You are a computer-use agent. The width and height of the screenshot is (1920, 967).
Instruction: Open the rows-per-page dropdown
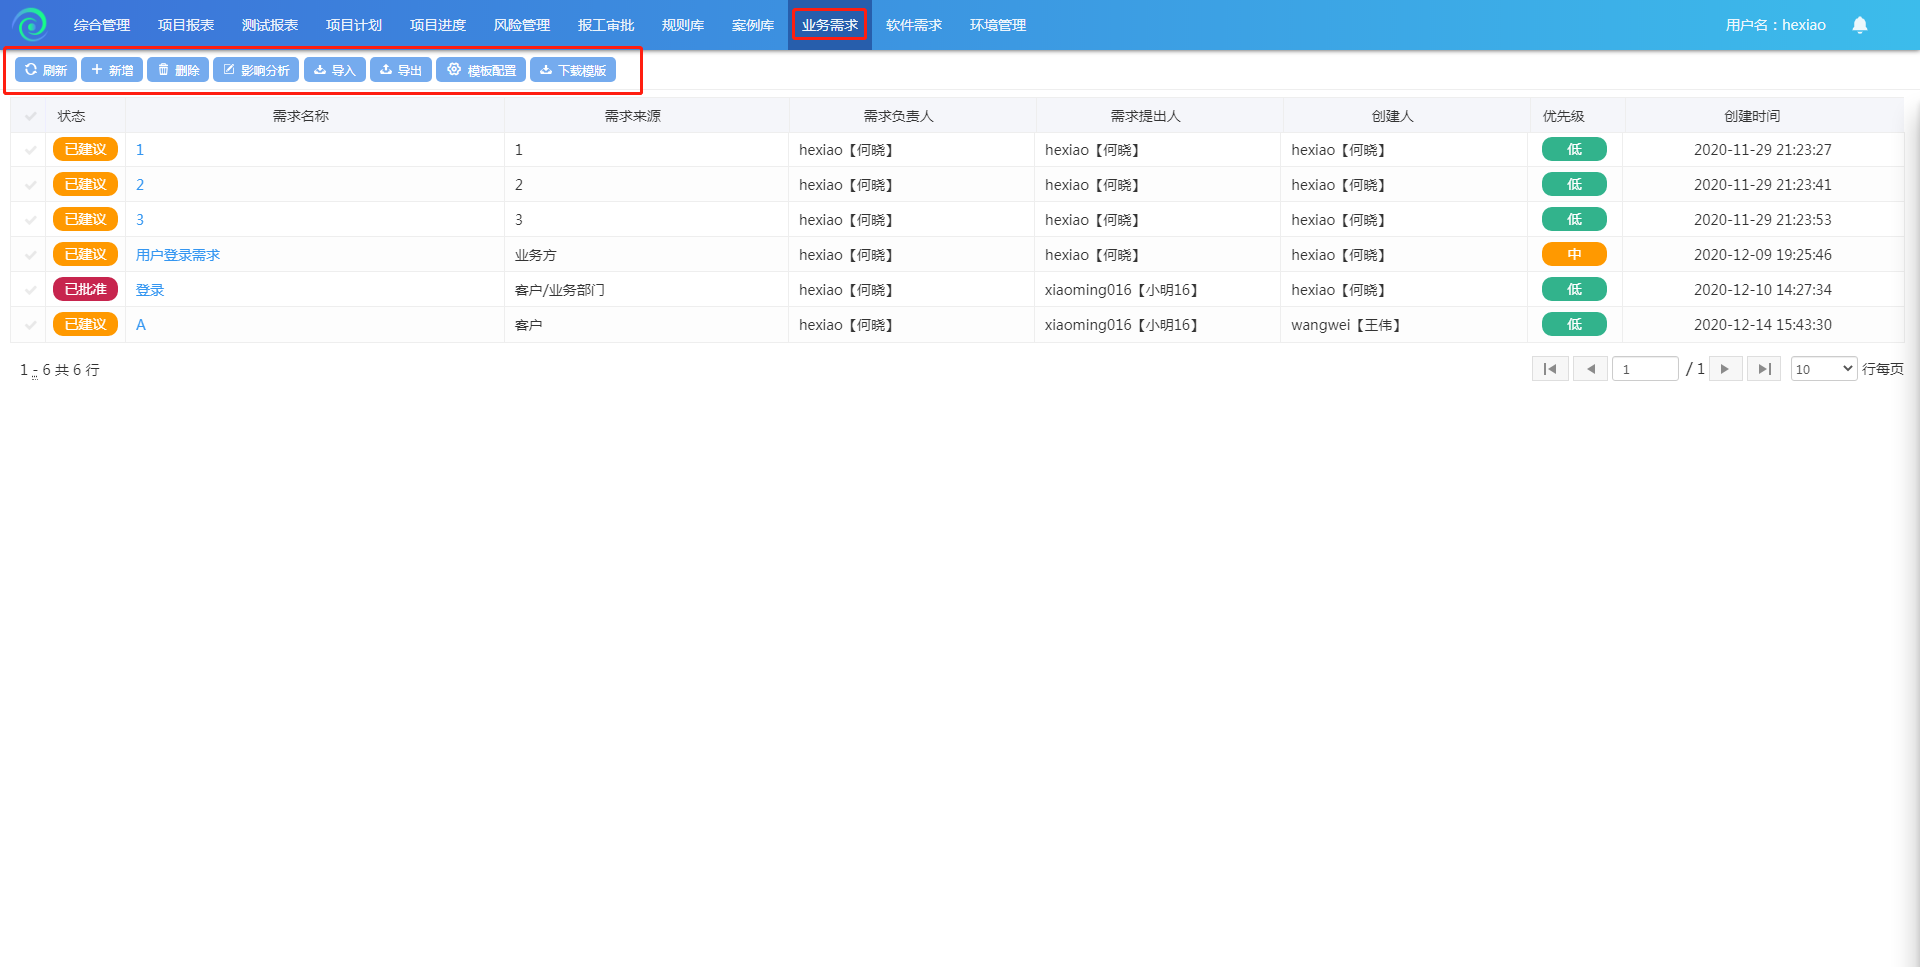click(x=1824, y=369)
